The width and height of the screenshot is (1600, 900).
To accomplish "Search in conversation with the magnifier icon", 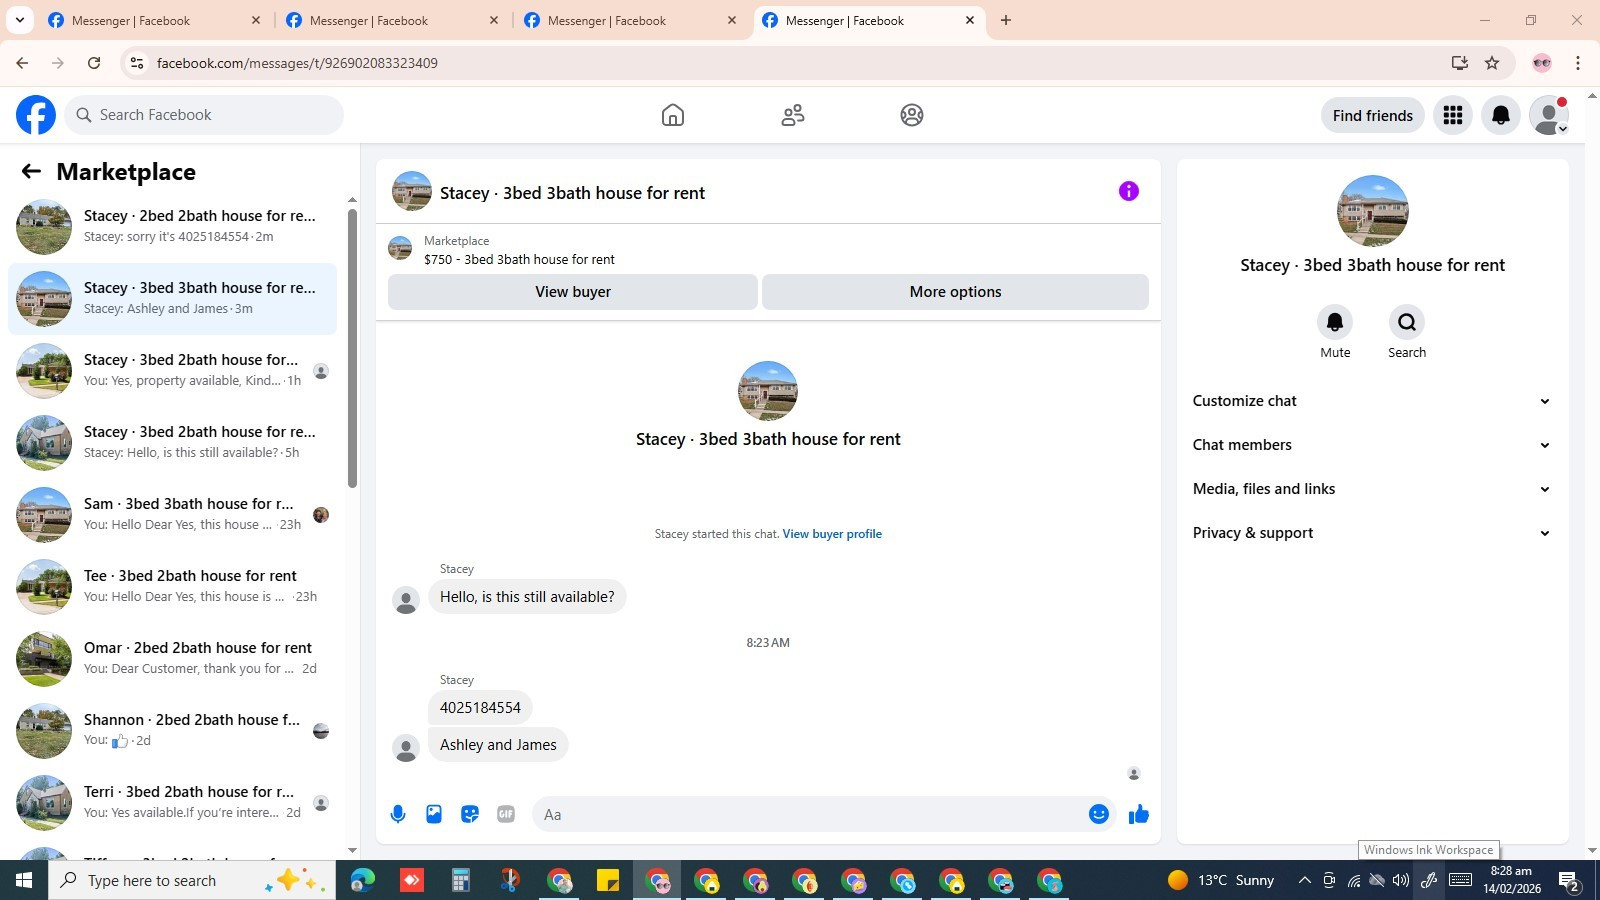I will pos(1407,322).
